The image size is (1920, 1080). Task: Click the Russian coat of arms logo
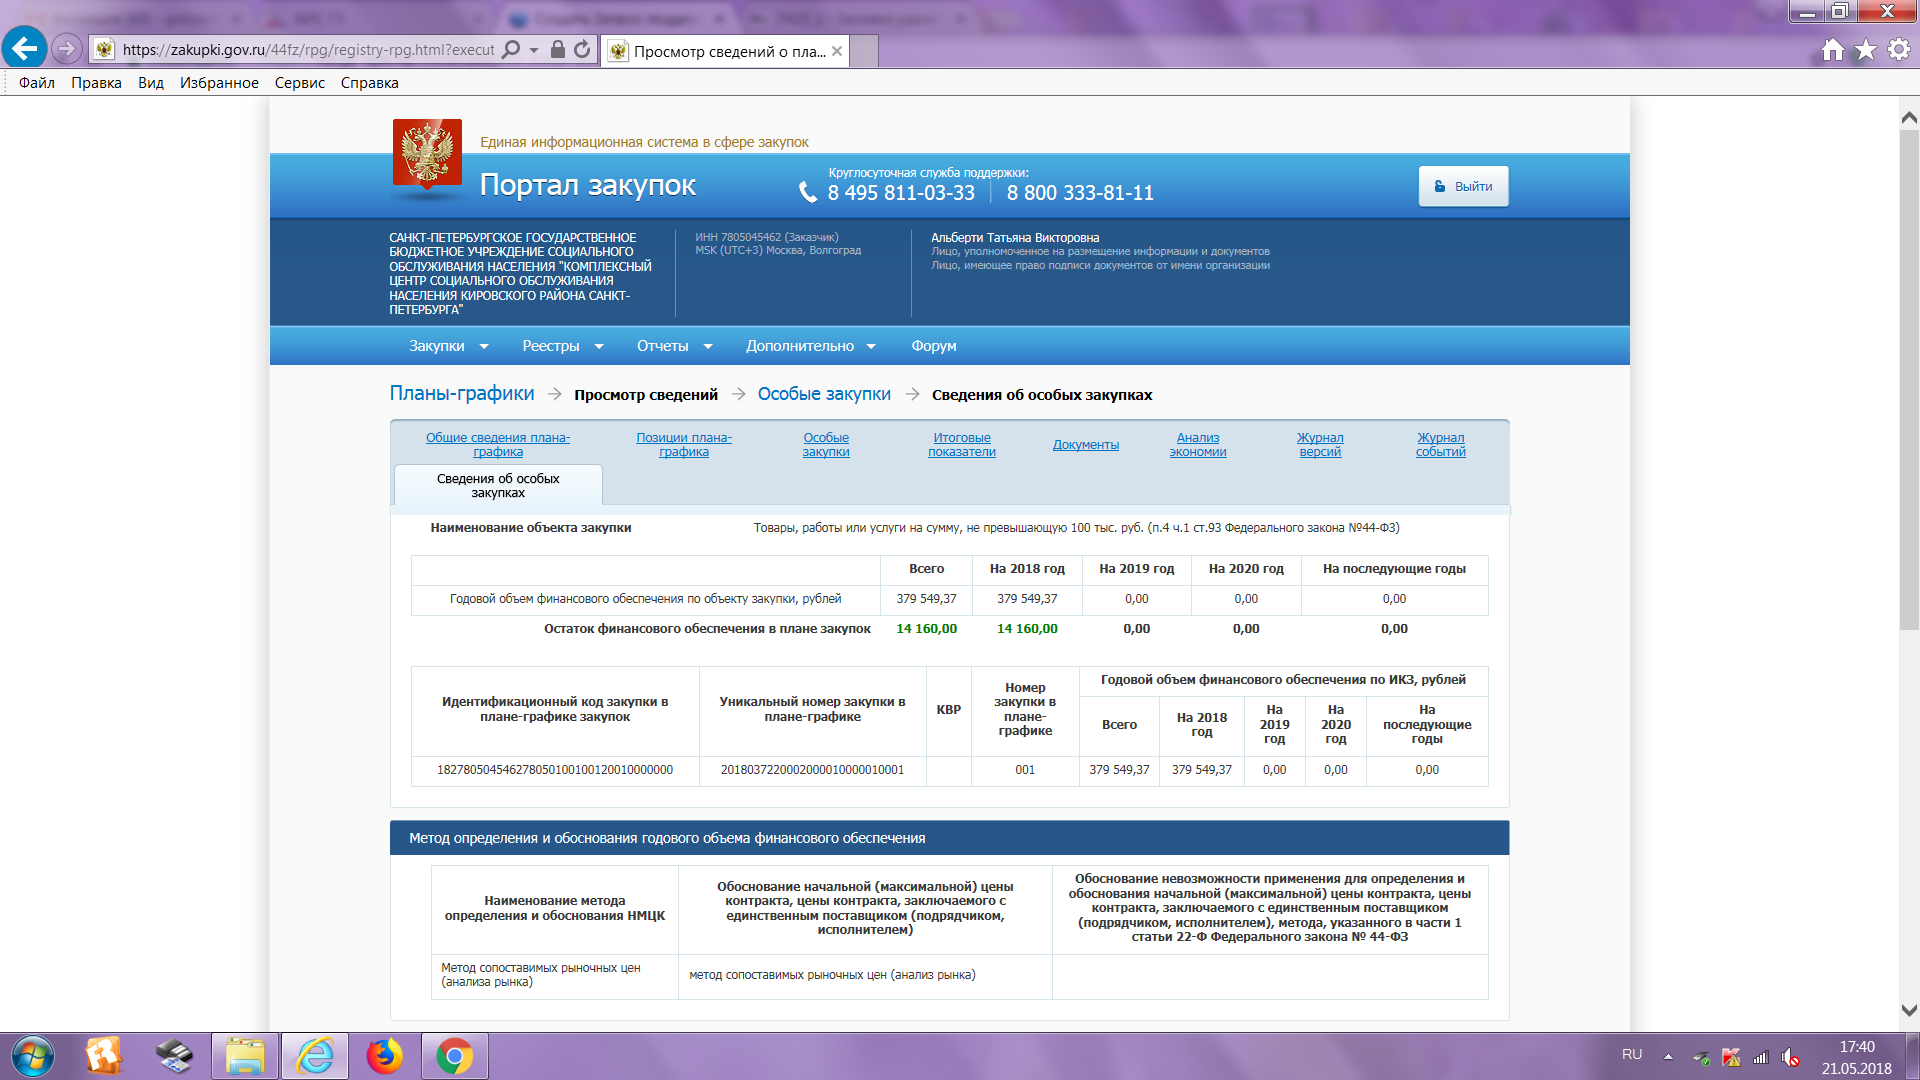click(x=427, y=153)
